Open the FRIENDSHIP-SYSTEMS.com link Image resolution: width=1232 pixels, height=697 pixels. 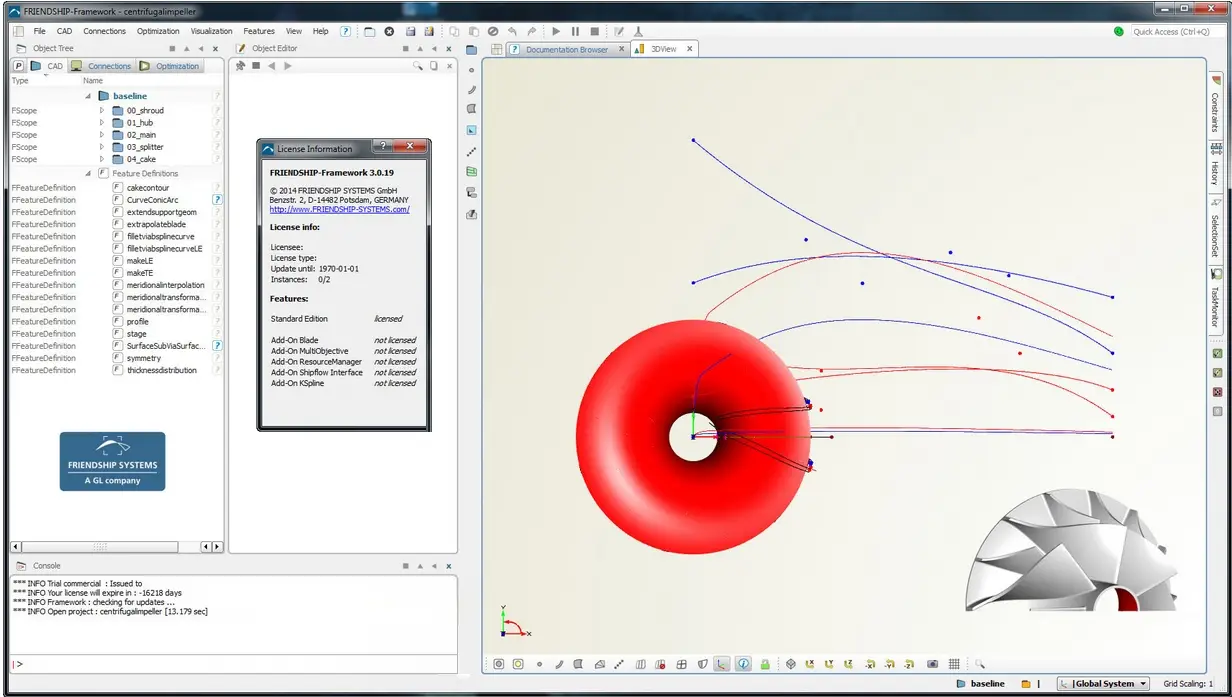[x=339, y=209]
